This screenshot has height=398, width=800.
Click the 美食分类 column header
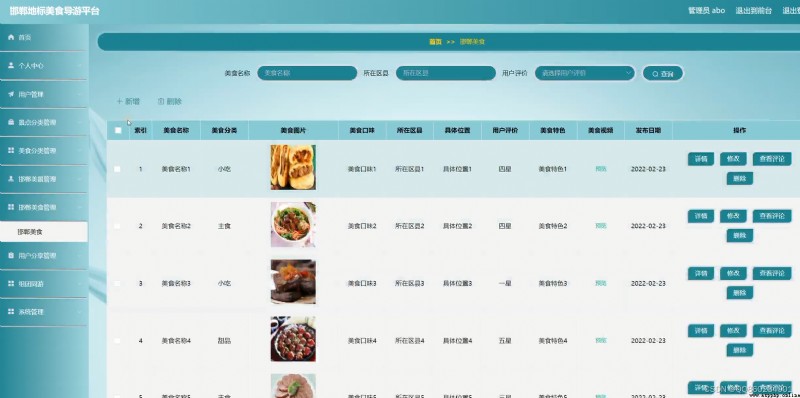[x=224, y=131]
